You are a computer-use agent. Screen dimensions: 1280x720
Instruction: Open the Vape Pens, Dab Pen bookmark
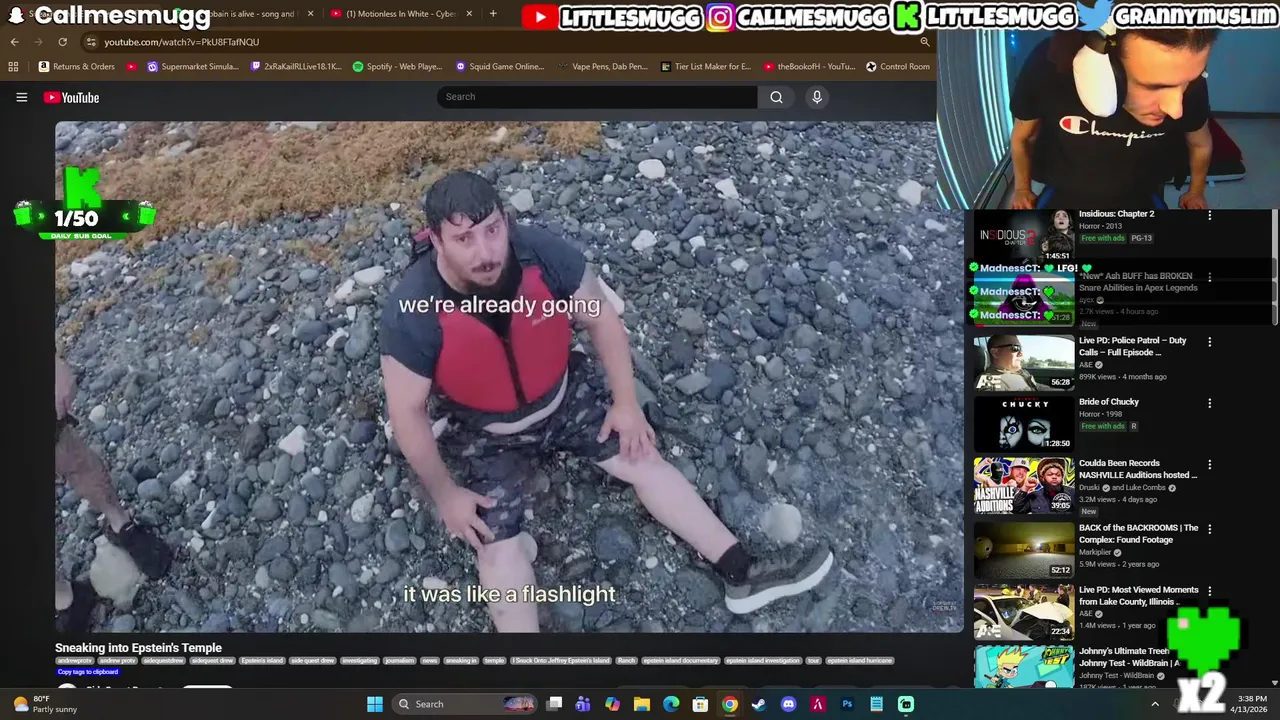[603, 66]
